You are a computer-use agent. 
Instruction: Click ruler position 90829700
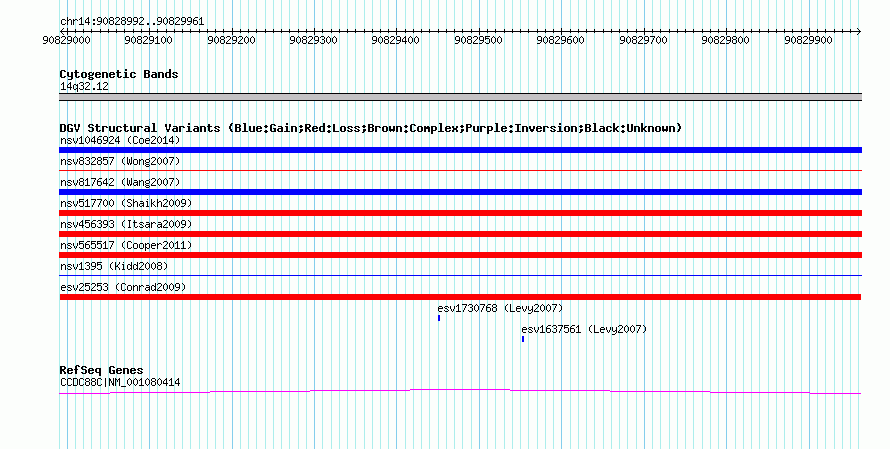point(644,40)
